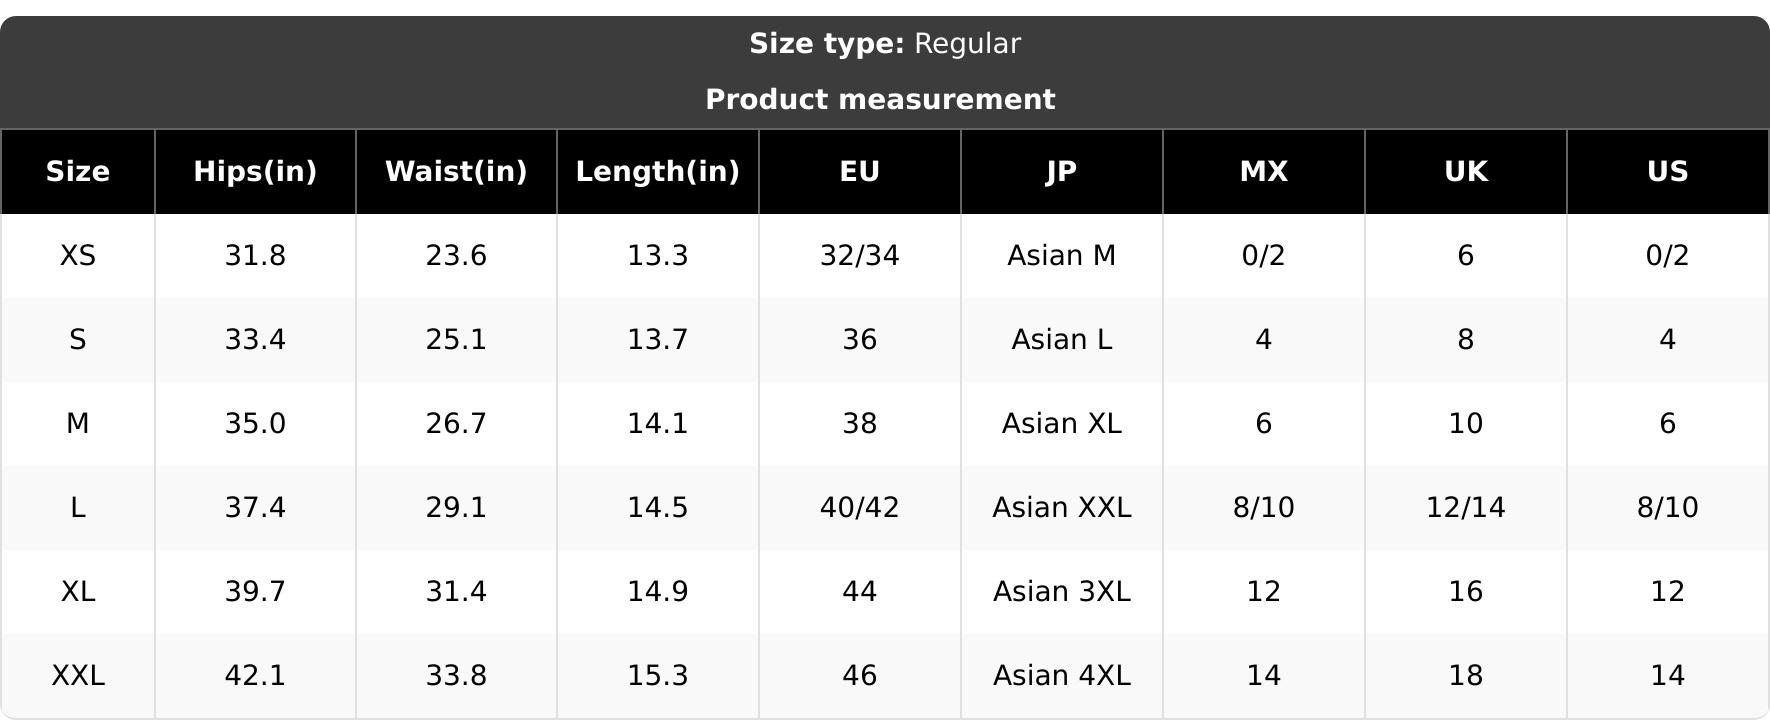
Task: Select the Asian 4XL cell
Action: tap(1062, 676)
